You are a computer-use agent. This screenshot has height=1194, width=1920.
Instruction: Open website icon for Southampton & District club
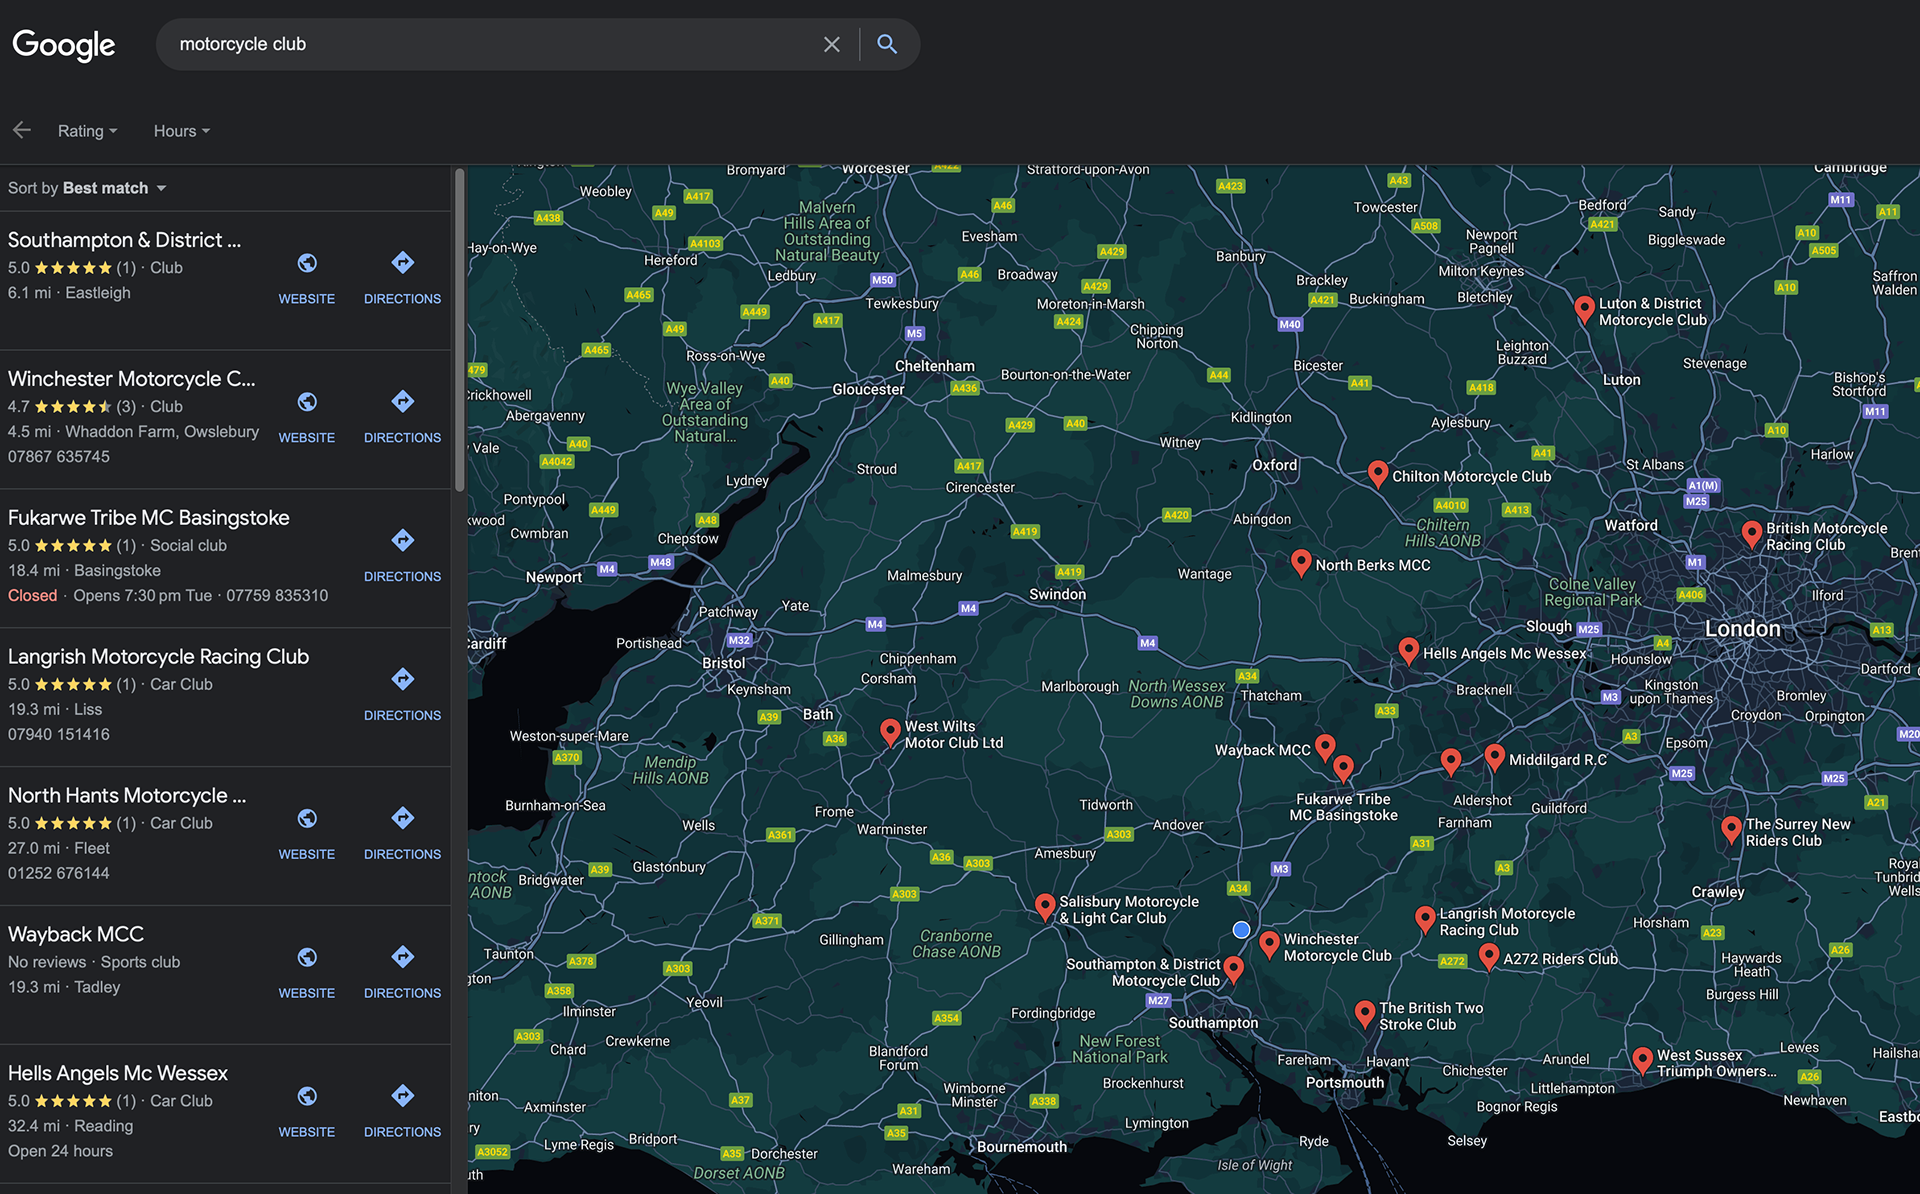click(307, 263)
